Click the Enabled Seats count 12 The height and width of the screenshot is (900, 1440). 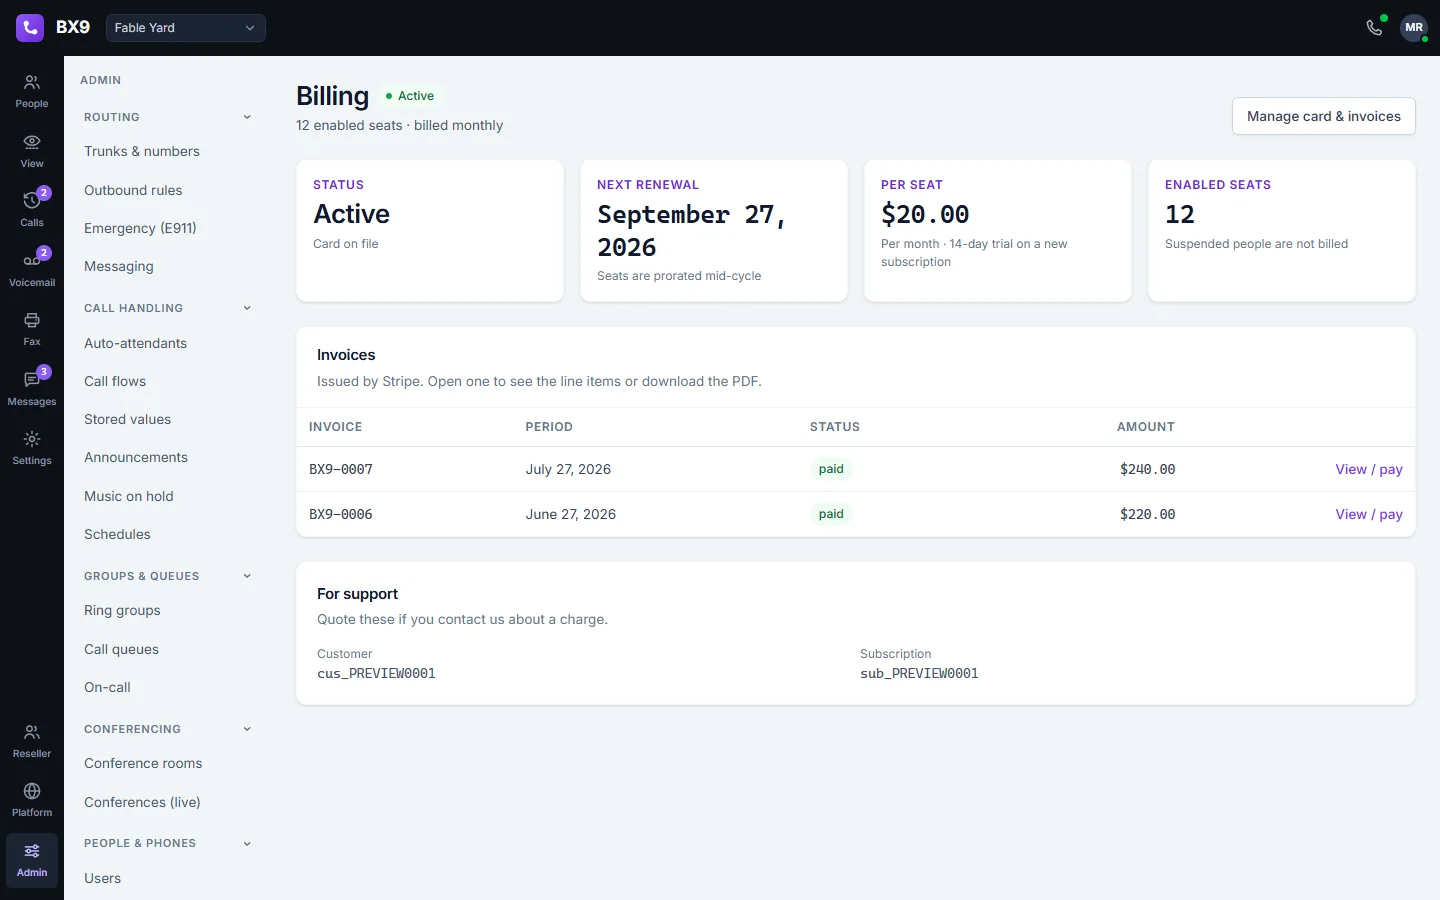click(1180, 214)
